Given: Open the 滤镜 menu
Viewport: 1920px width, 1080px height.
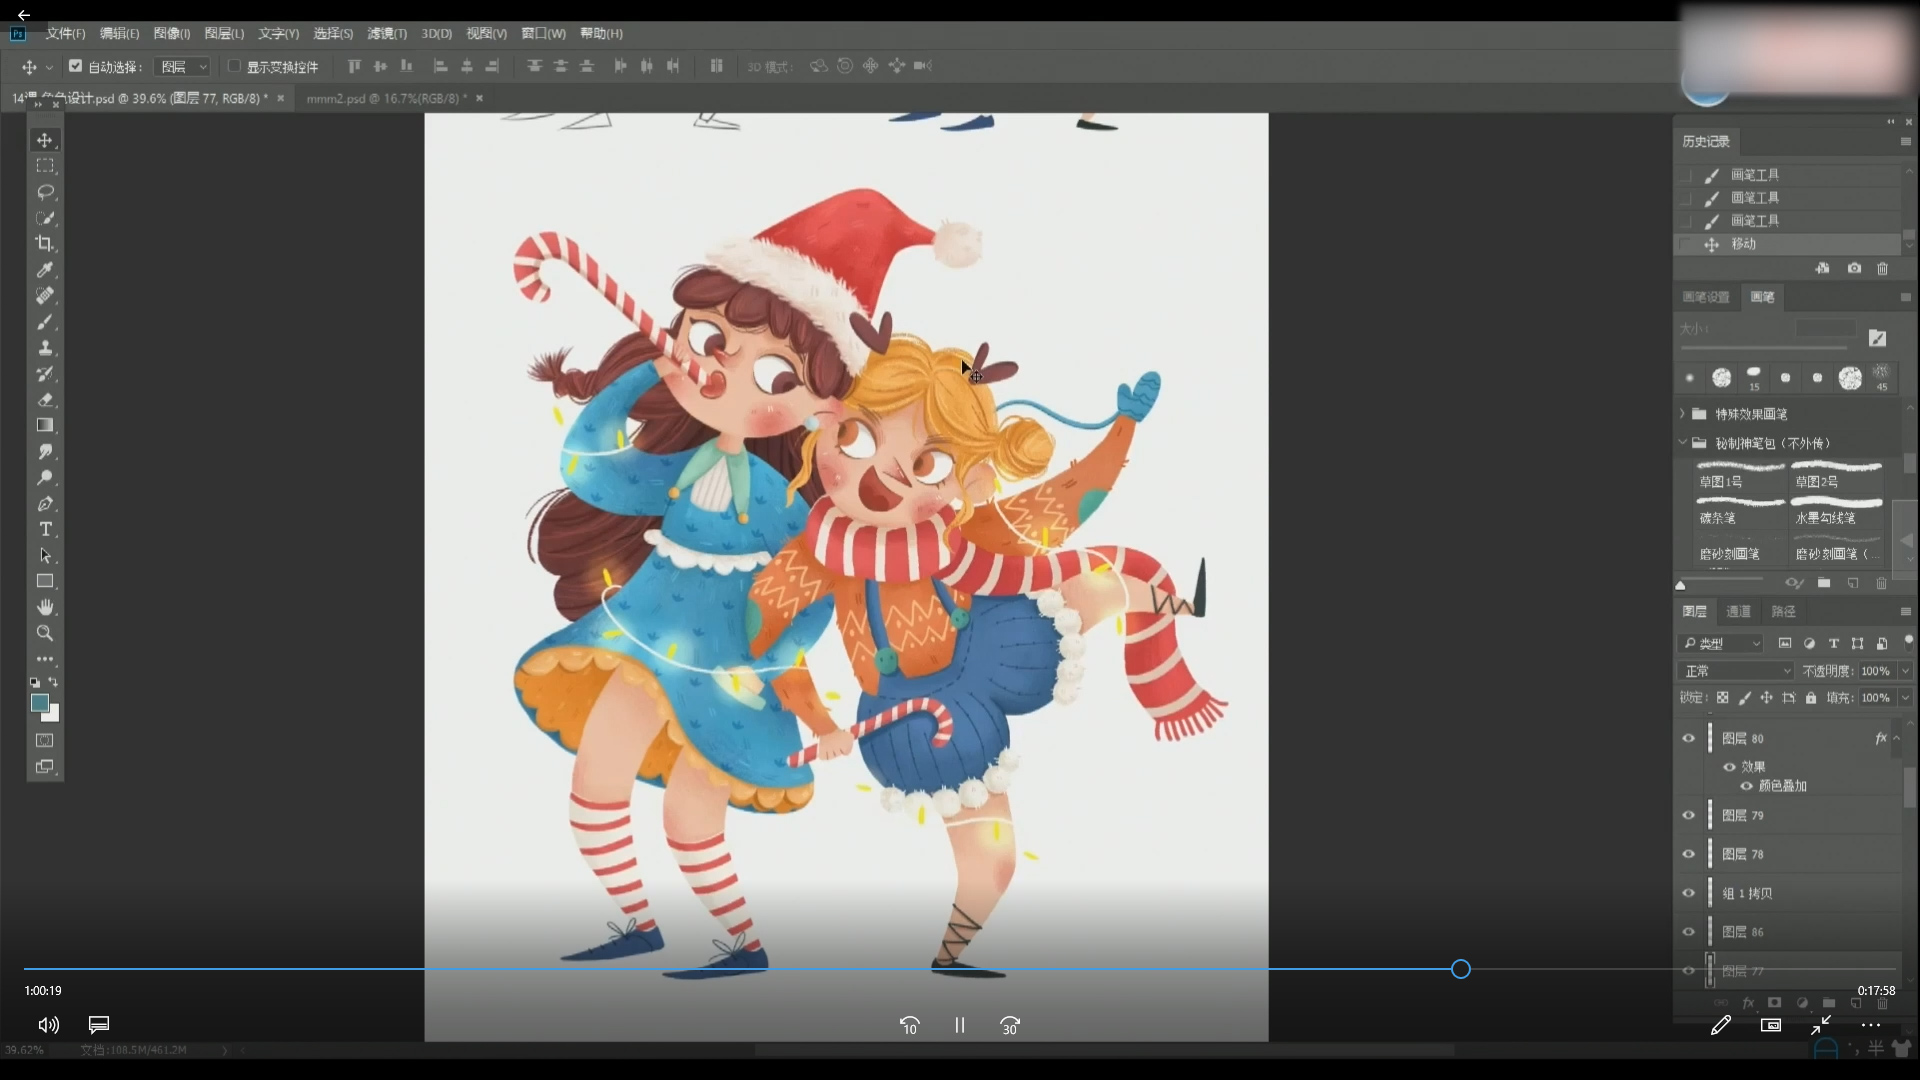Looking at the screenshot, I should [386, 33].
